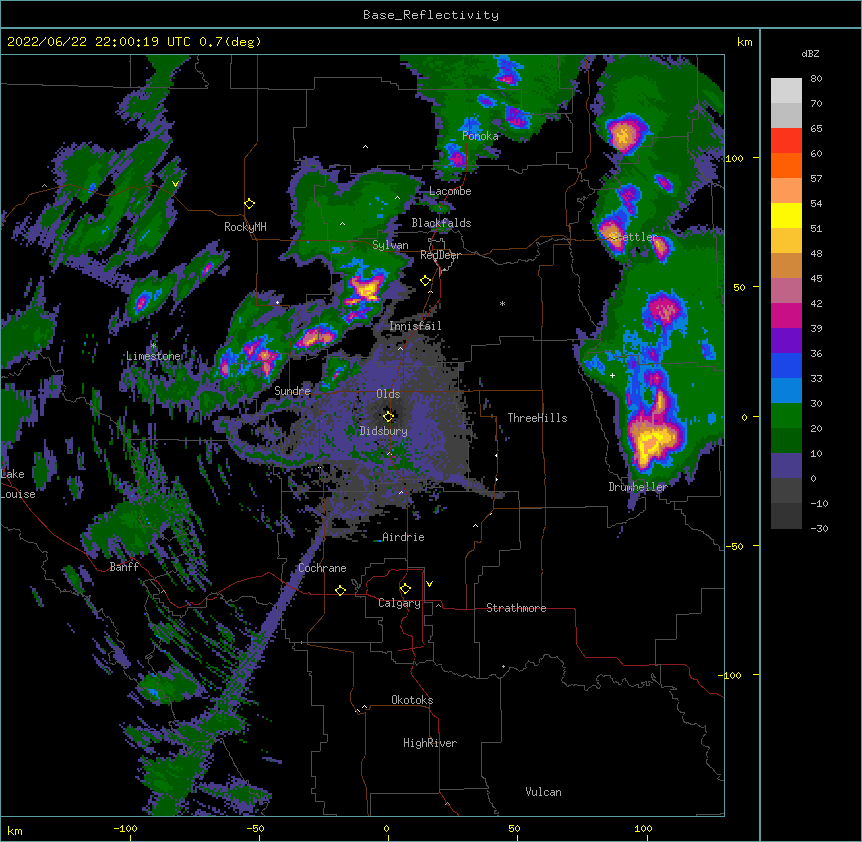The height and width of the screenshot is (842, 862).
Task: Click the Stettler city label
Action: [x=634, y=237]
